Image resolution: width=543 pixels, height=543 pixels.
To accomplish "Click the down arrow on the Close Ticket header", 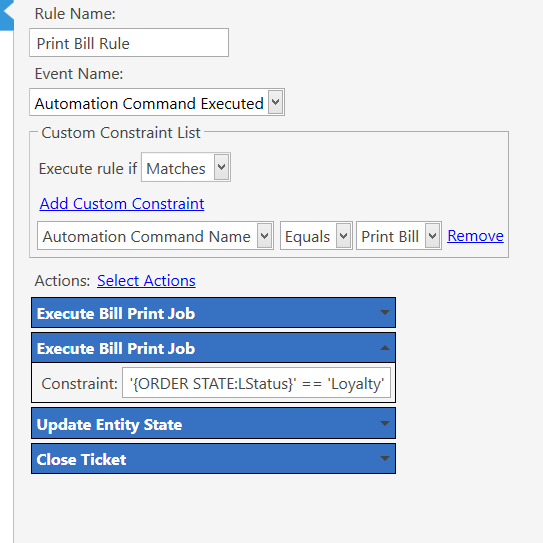I will (x=384, y=459).
